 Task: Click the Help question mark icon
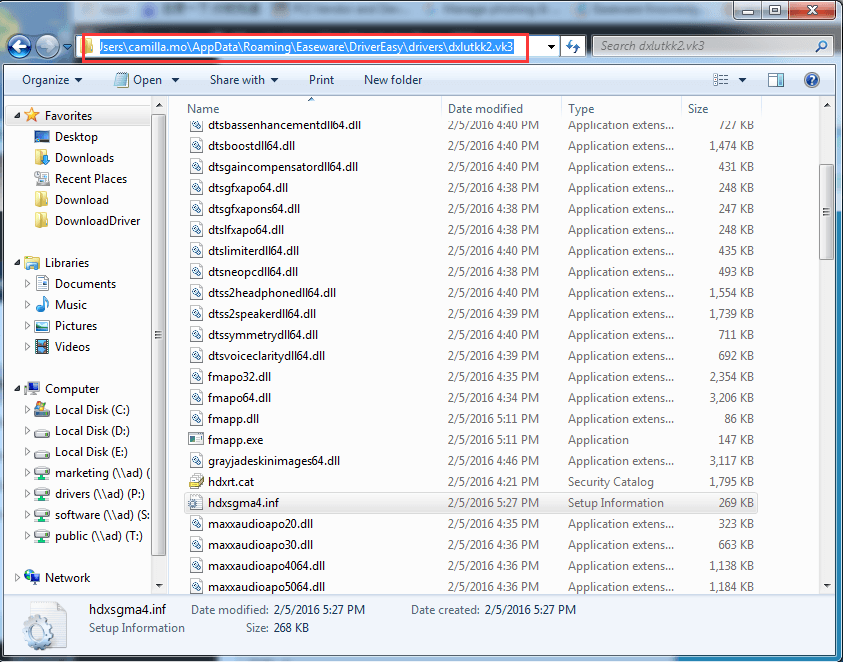tap(814, 80)
